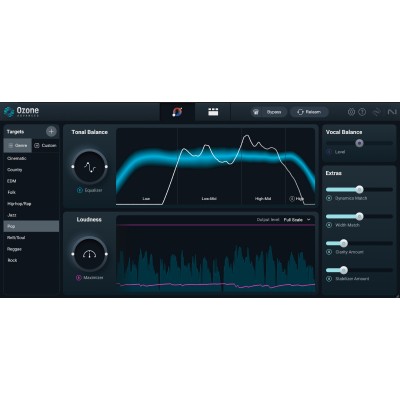The image size is (400, 400).
Task: Toggle the Vocal Balance Level power button
Action: coord(330,152)
